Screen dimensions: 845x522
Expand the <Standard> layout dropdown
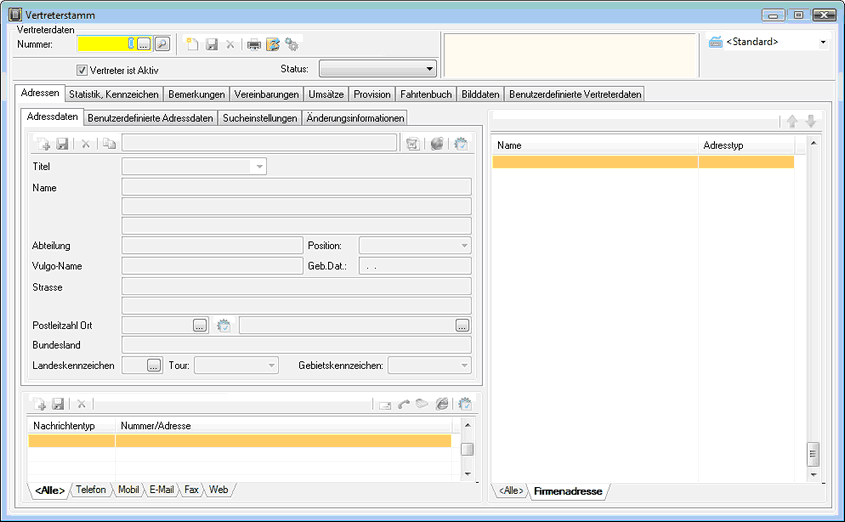coord(823,42)
